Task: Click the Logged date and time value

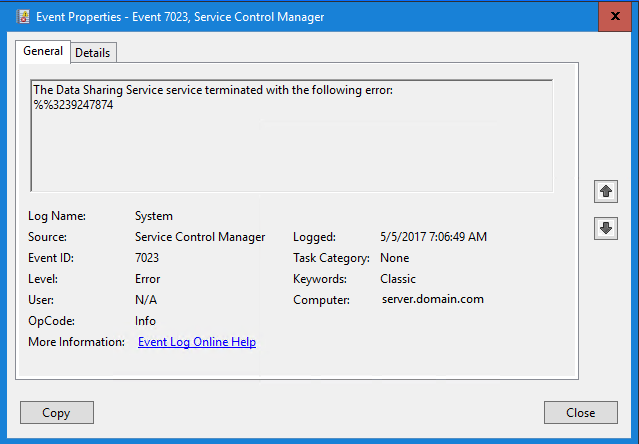Action: click(x=433, y=237)
